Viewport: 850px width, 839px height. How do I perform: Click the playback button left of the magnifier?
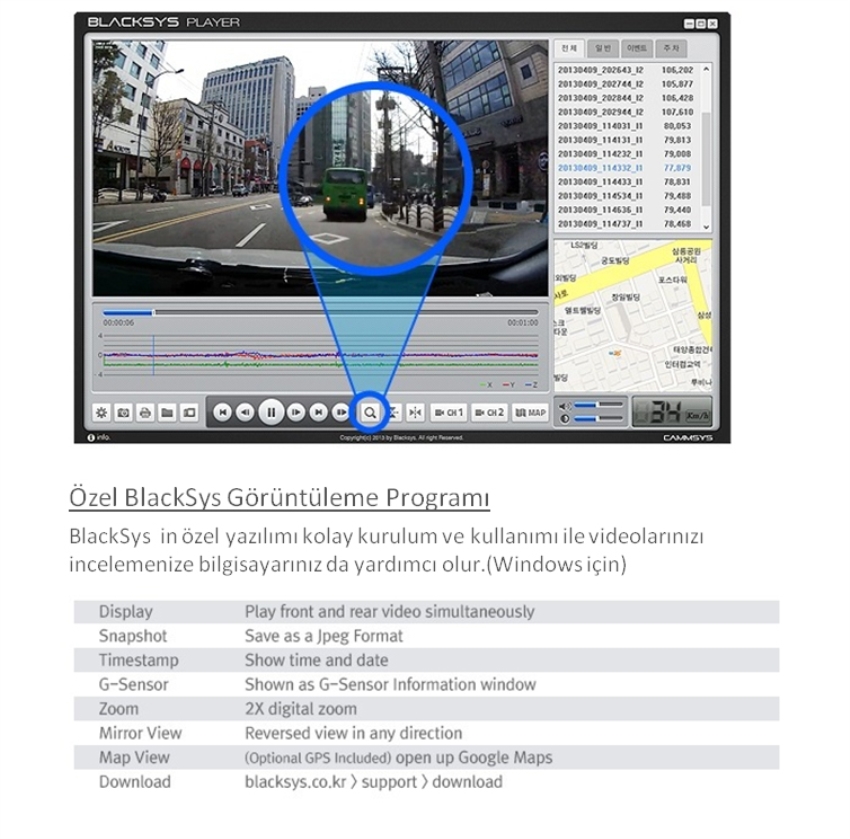click(340, 413)
